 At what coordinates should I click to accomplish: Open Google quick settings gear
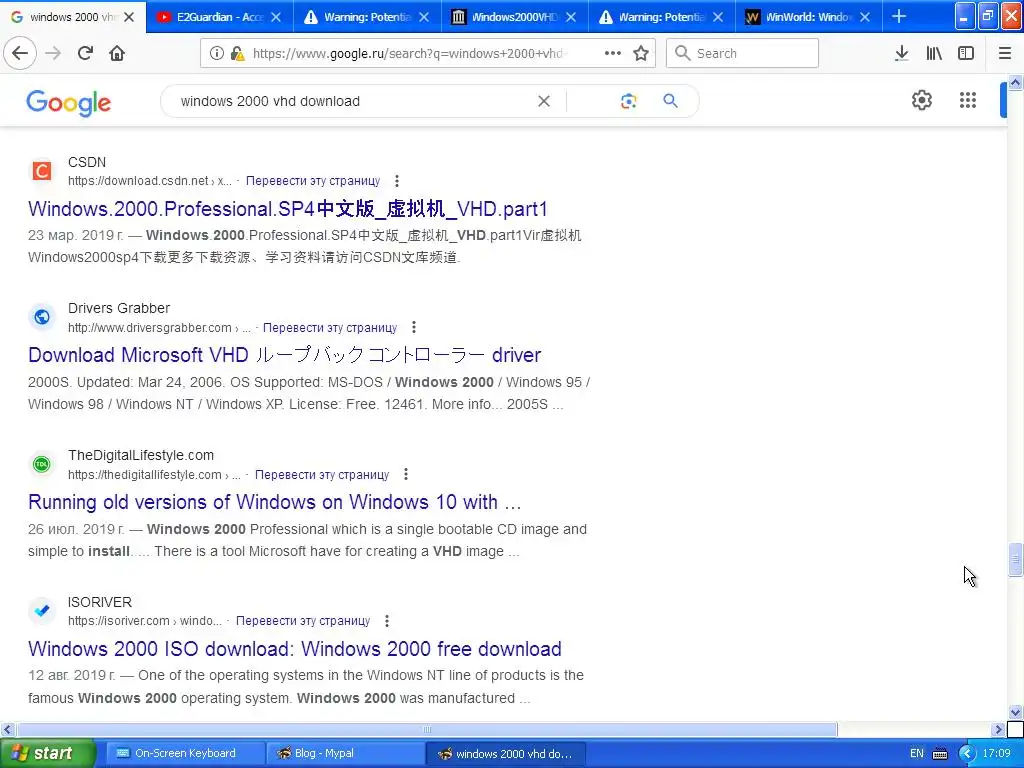921,100
